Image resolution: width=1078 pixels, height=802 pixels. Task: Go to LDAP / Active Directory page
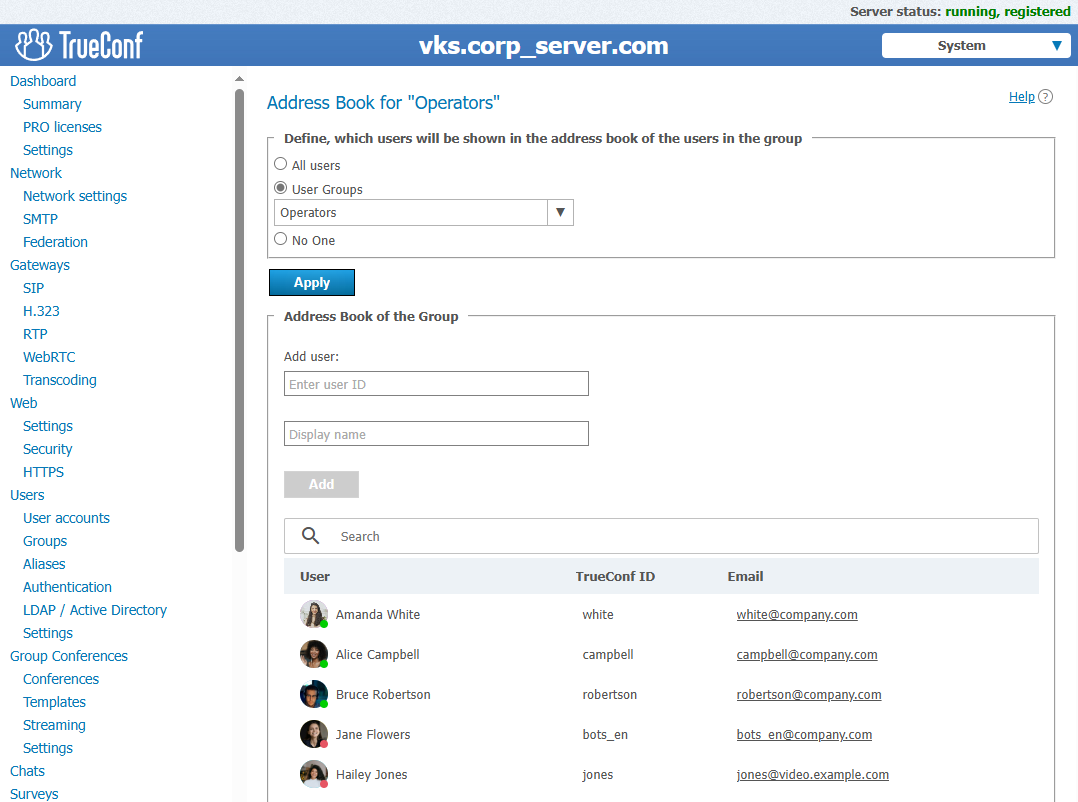click(95, 610)
